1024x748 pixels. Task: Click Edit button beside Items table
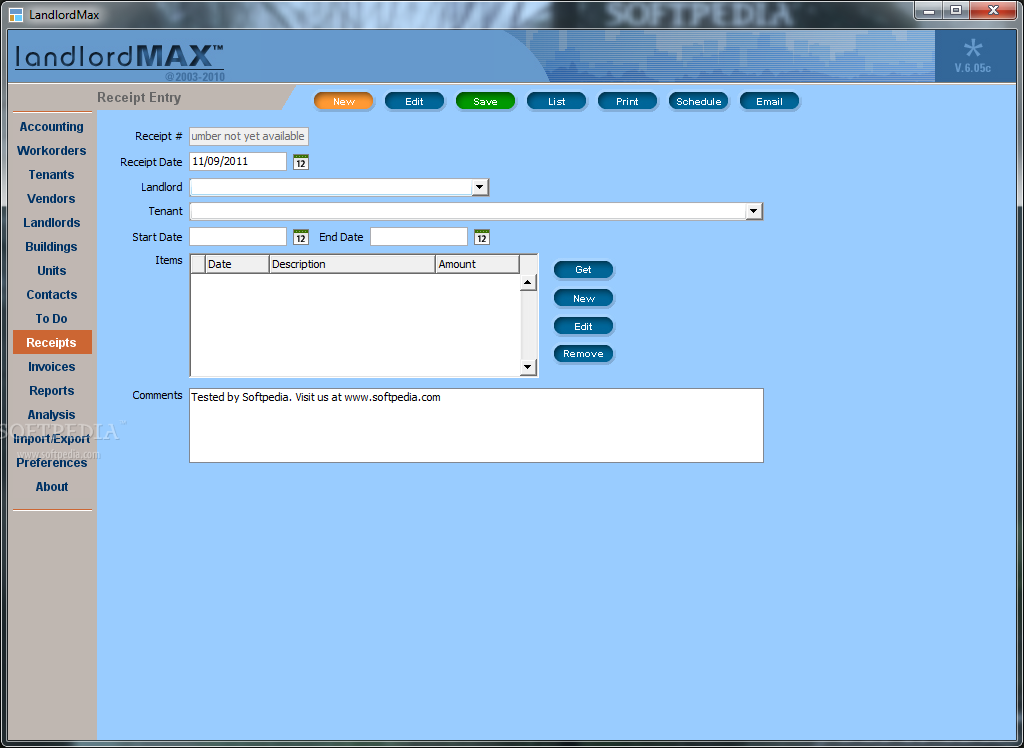(x=583, y=327)
